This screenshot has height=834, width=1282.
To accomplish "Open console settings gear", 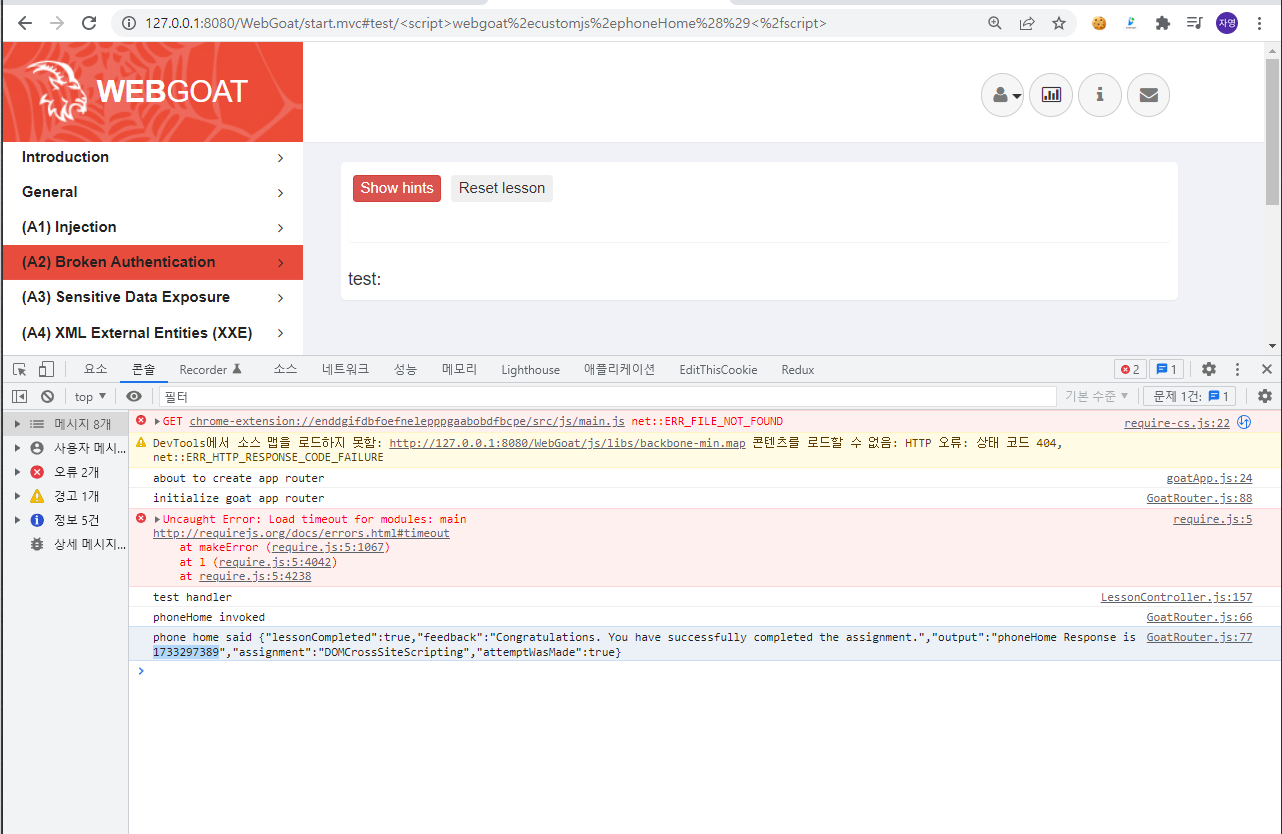I will tap(1265, 396).
